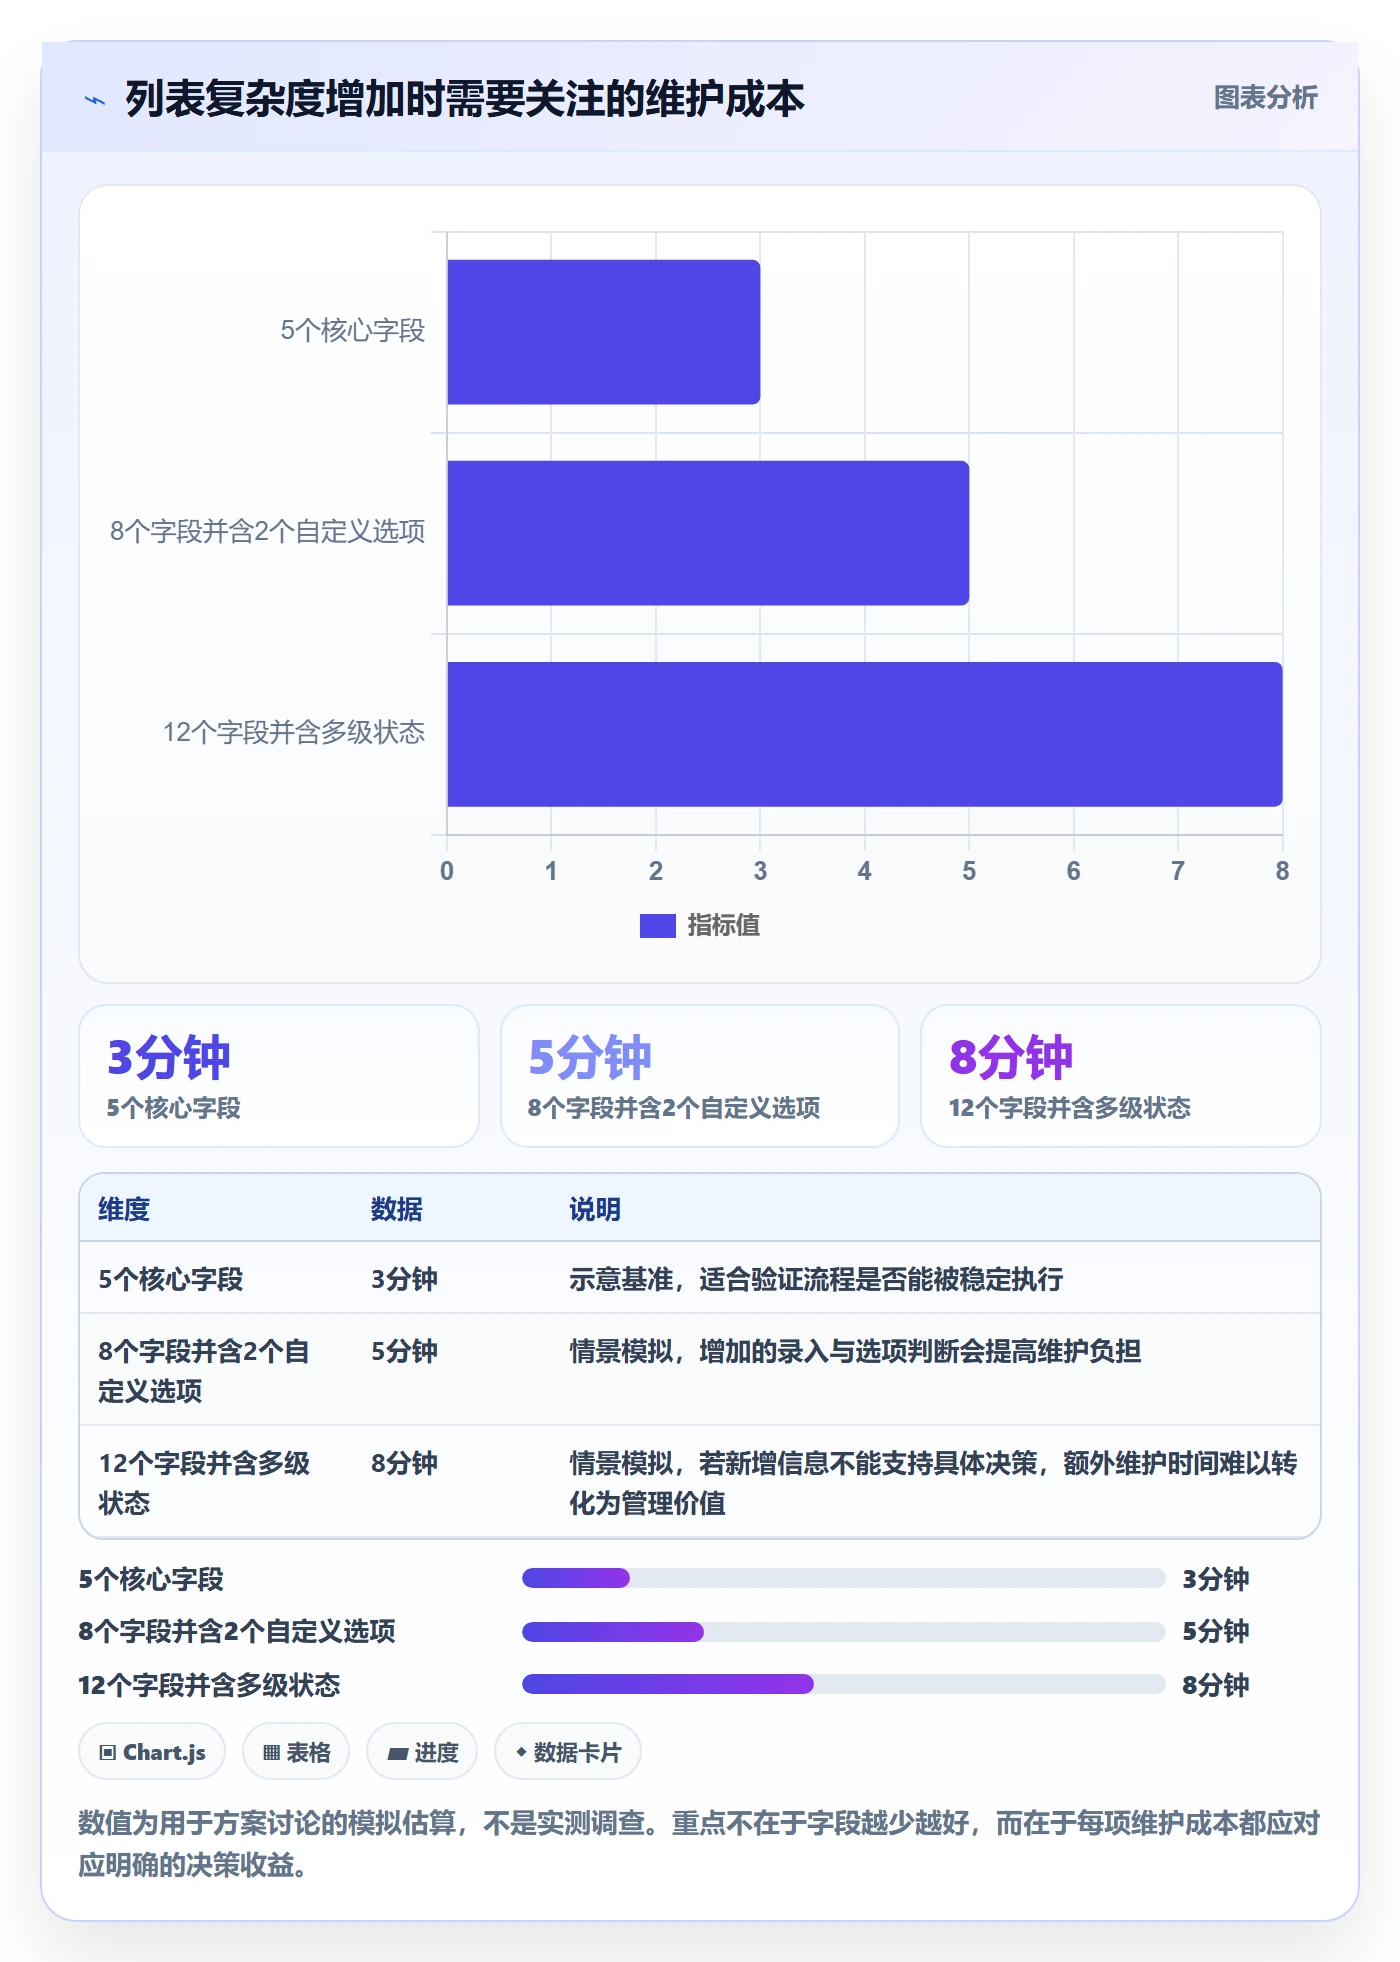Image resolution: width=1400 pixels, height=1962 pixels.
Task: Click the 说明 table column header
Action: click(x=595, y=1210)
